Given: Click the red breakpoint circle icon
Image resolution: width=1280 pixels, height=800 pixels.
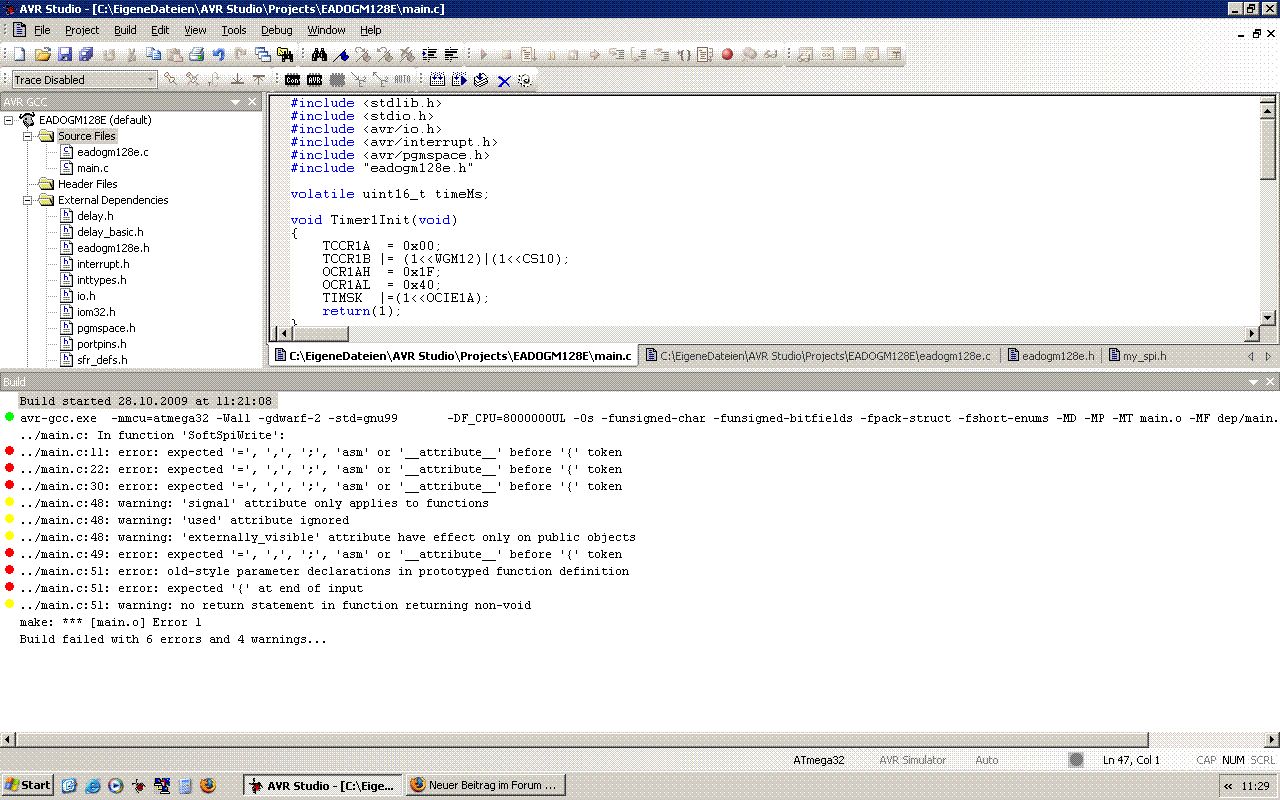Looking at the screenshot, I should pyautogui.click(x=727, y=55).
